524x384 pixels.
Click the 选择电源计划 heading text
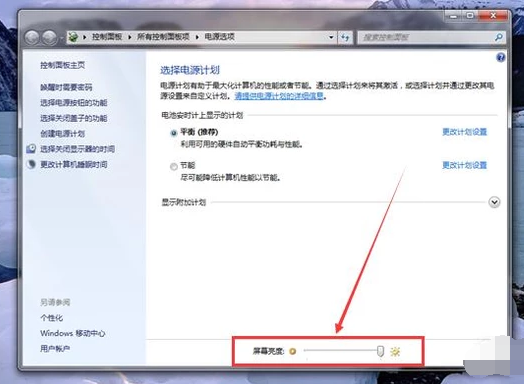[x=190, y=70]
